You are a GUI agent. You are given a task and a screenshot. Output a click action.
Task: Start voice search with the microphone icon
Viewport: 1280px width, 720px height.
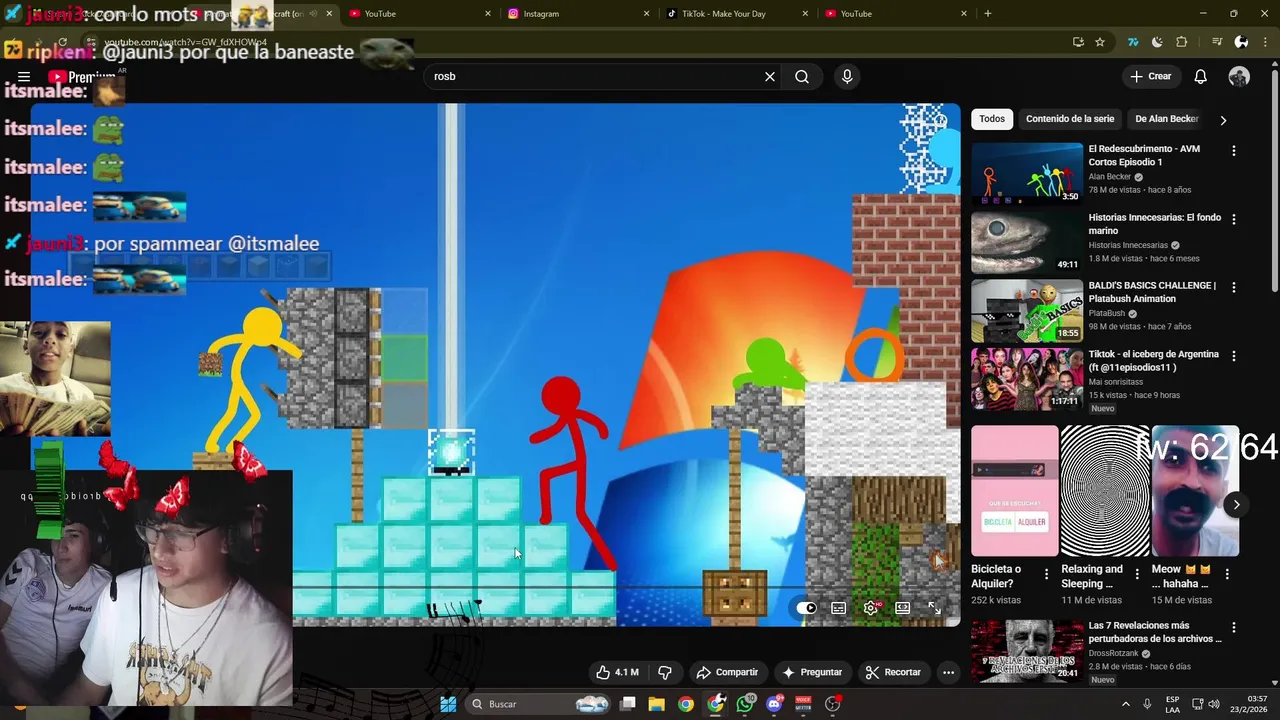pos(847,77)
